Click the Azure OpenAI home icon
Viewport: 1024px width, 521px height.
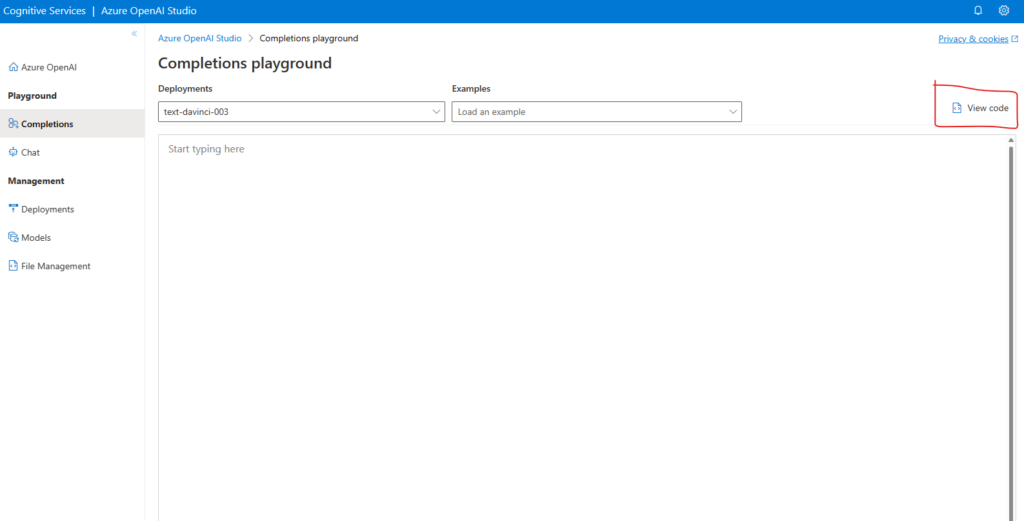[13, 67]
